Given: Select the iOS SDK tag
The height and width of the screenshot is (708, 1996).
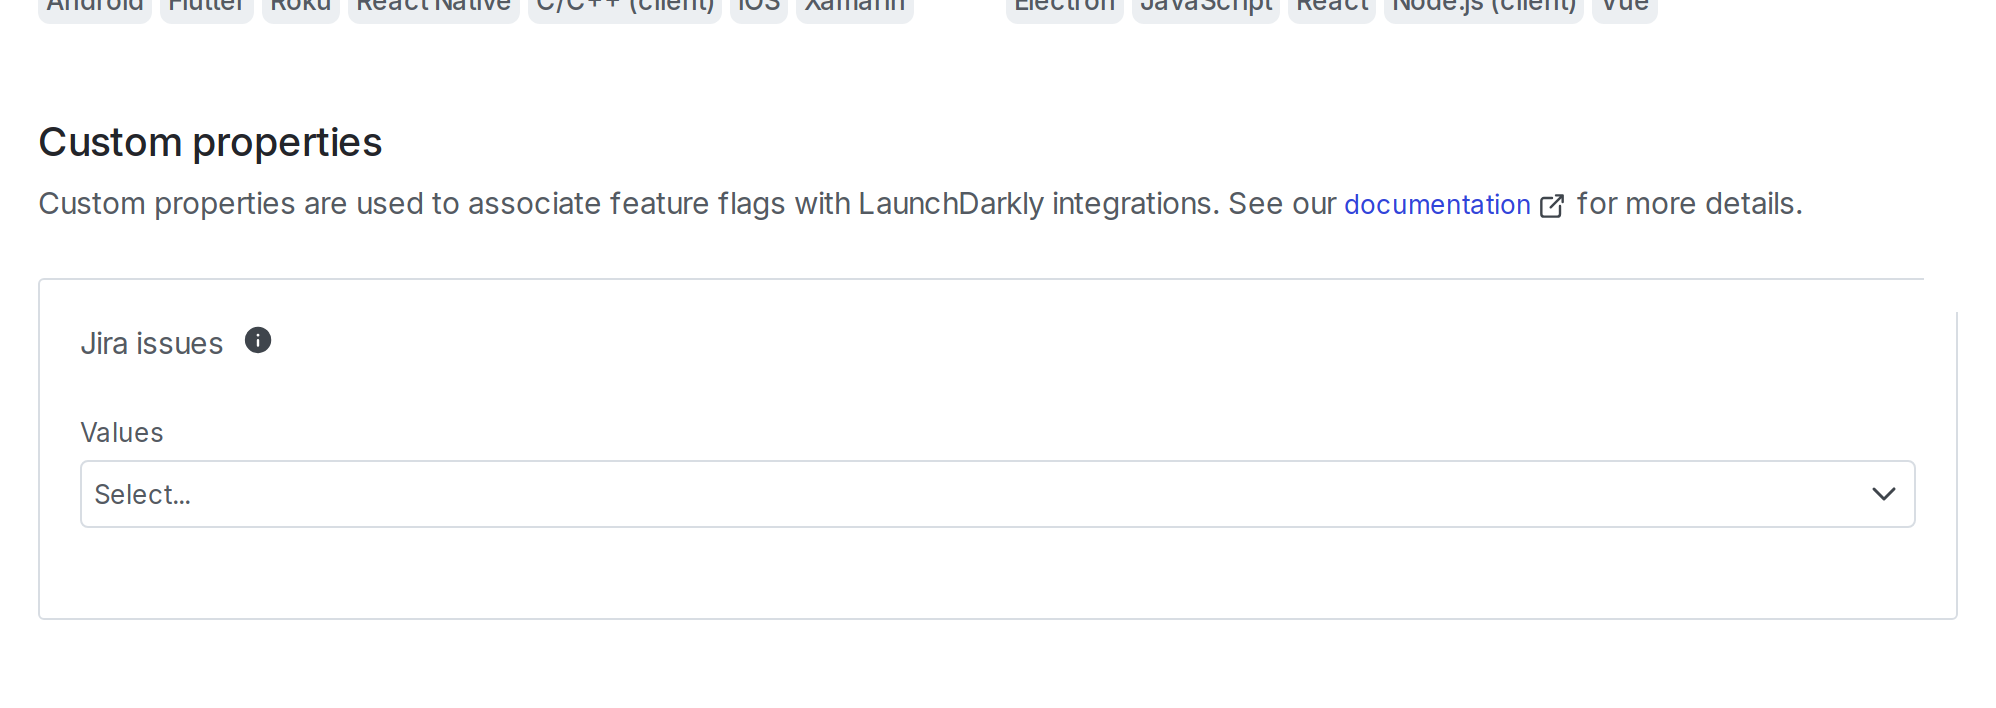Looking at the screenshot, I should pyautogui.click(x=758, y=6).
